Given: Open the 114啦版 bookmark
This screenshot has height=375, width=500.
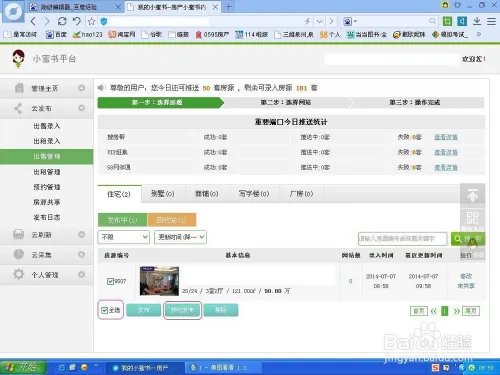Looking at the screenshot, I should point(252,34).
